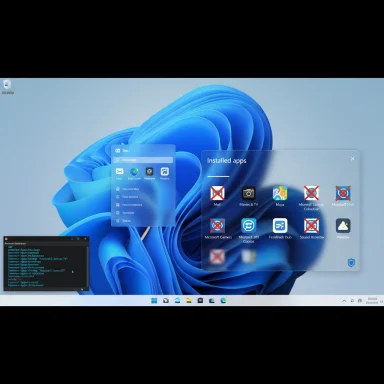Click the taskbar icon right of Start
This screenshot has height=384, width=384.
tap(166, 301)
